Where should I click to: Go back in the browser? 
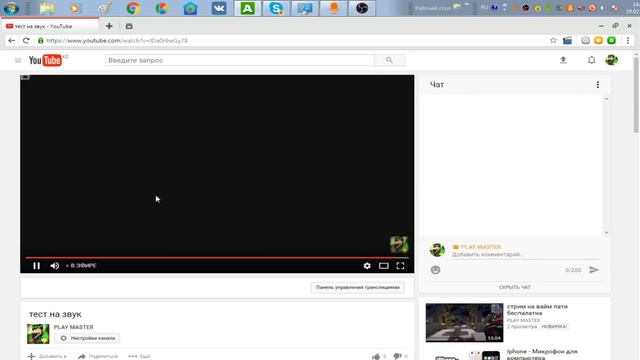click(11, 40)
